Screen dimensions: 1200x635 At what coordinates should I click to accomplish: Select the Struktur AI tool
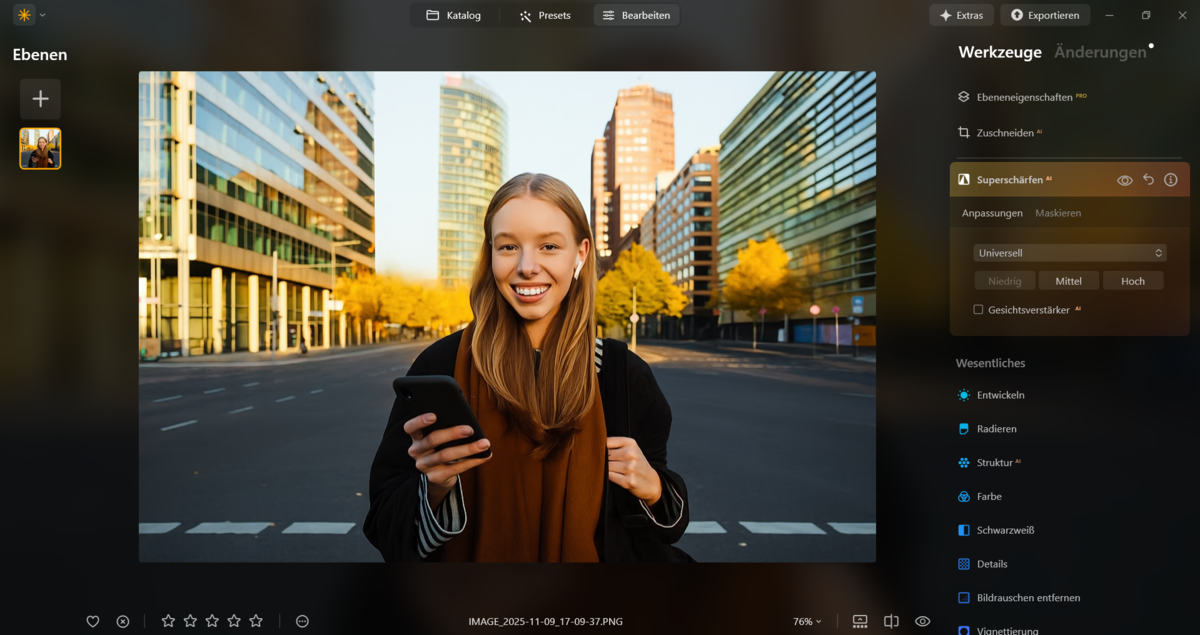click(998, 462)
